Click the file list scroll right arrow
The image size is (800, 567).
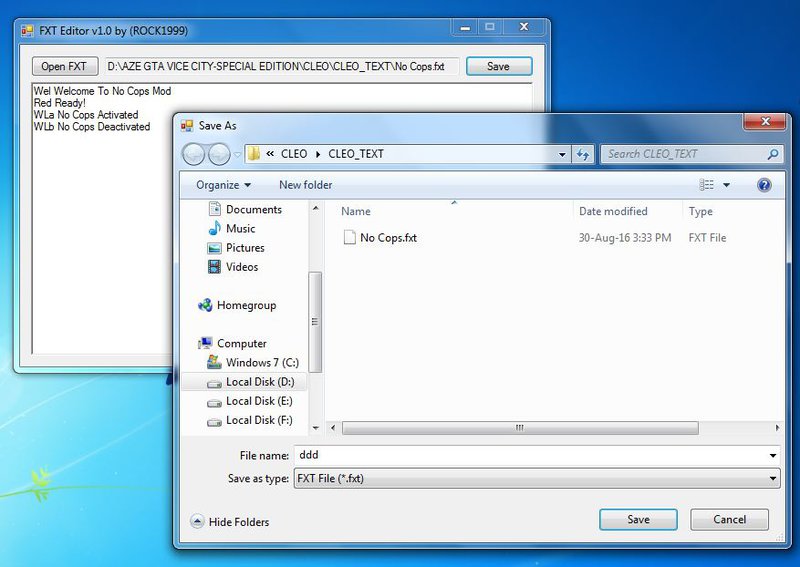click(x=777, y=428)
